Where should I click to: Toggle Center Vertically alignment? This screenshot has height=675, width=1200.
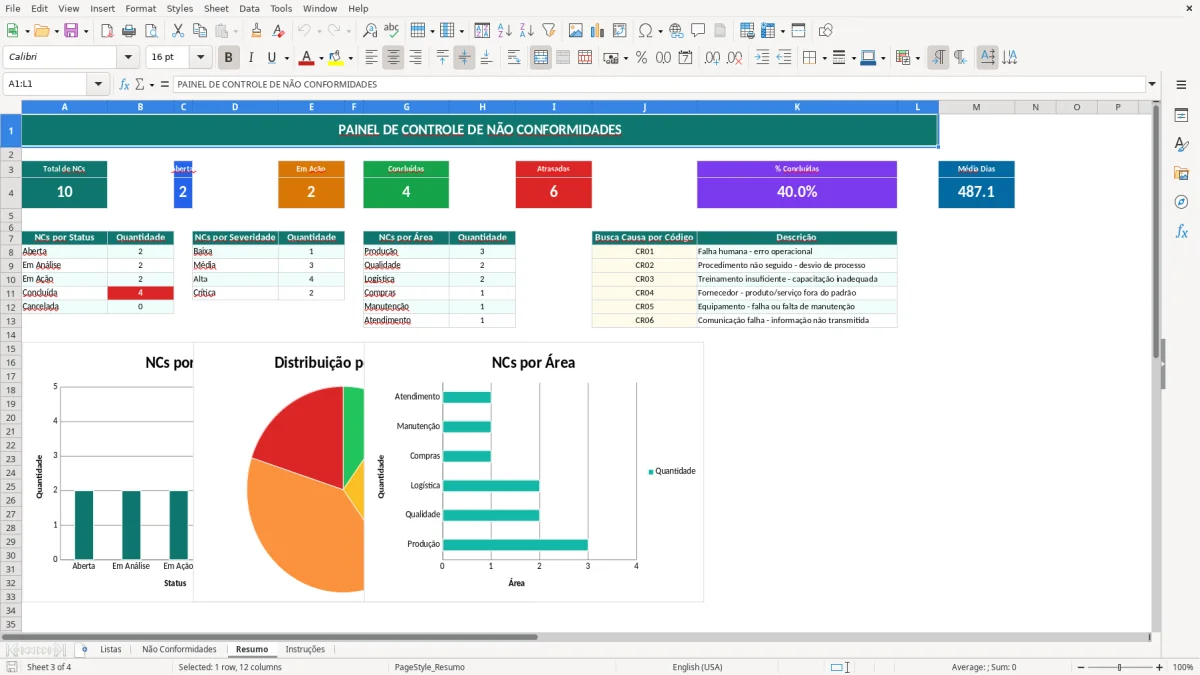click(x=464, y=58)
